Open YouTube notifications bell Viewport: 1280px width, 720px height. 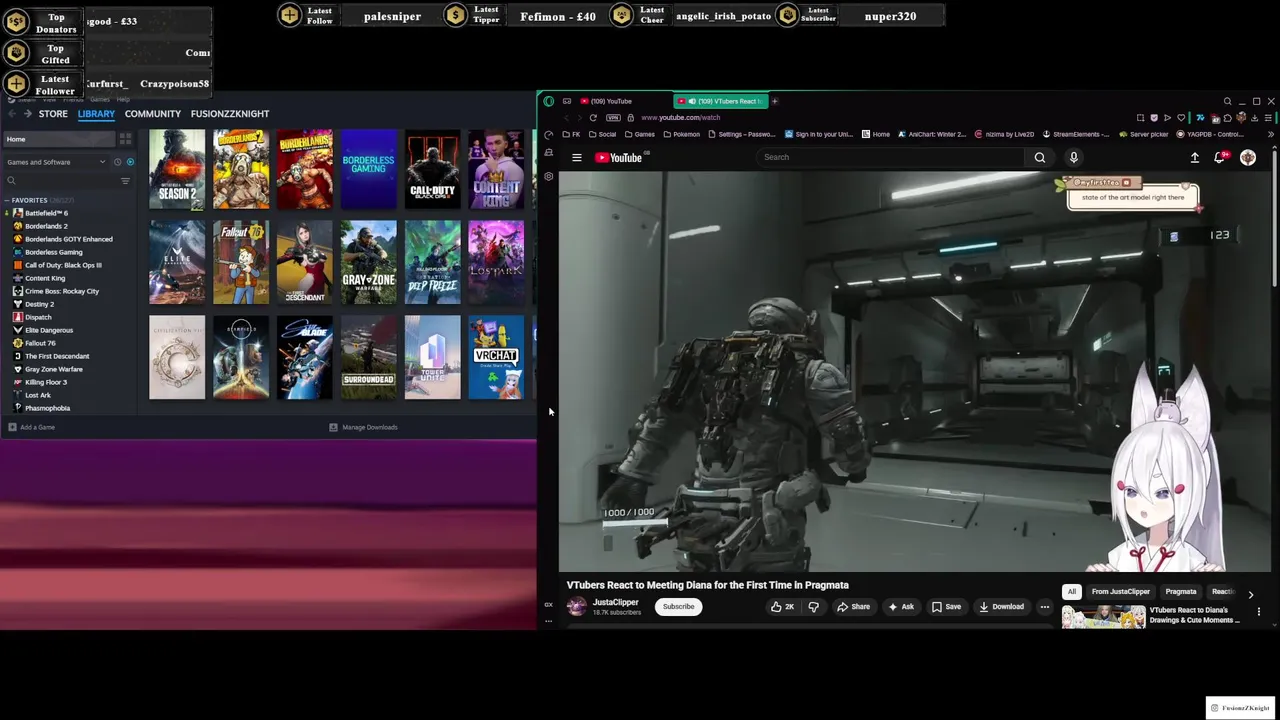(x=1220, y=157)
